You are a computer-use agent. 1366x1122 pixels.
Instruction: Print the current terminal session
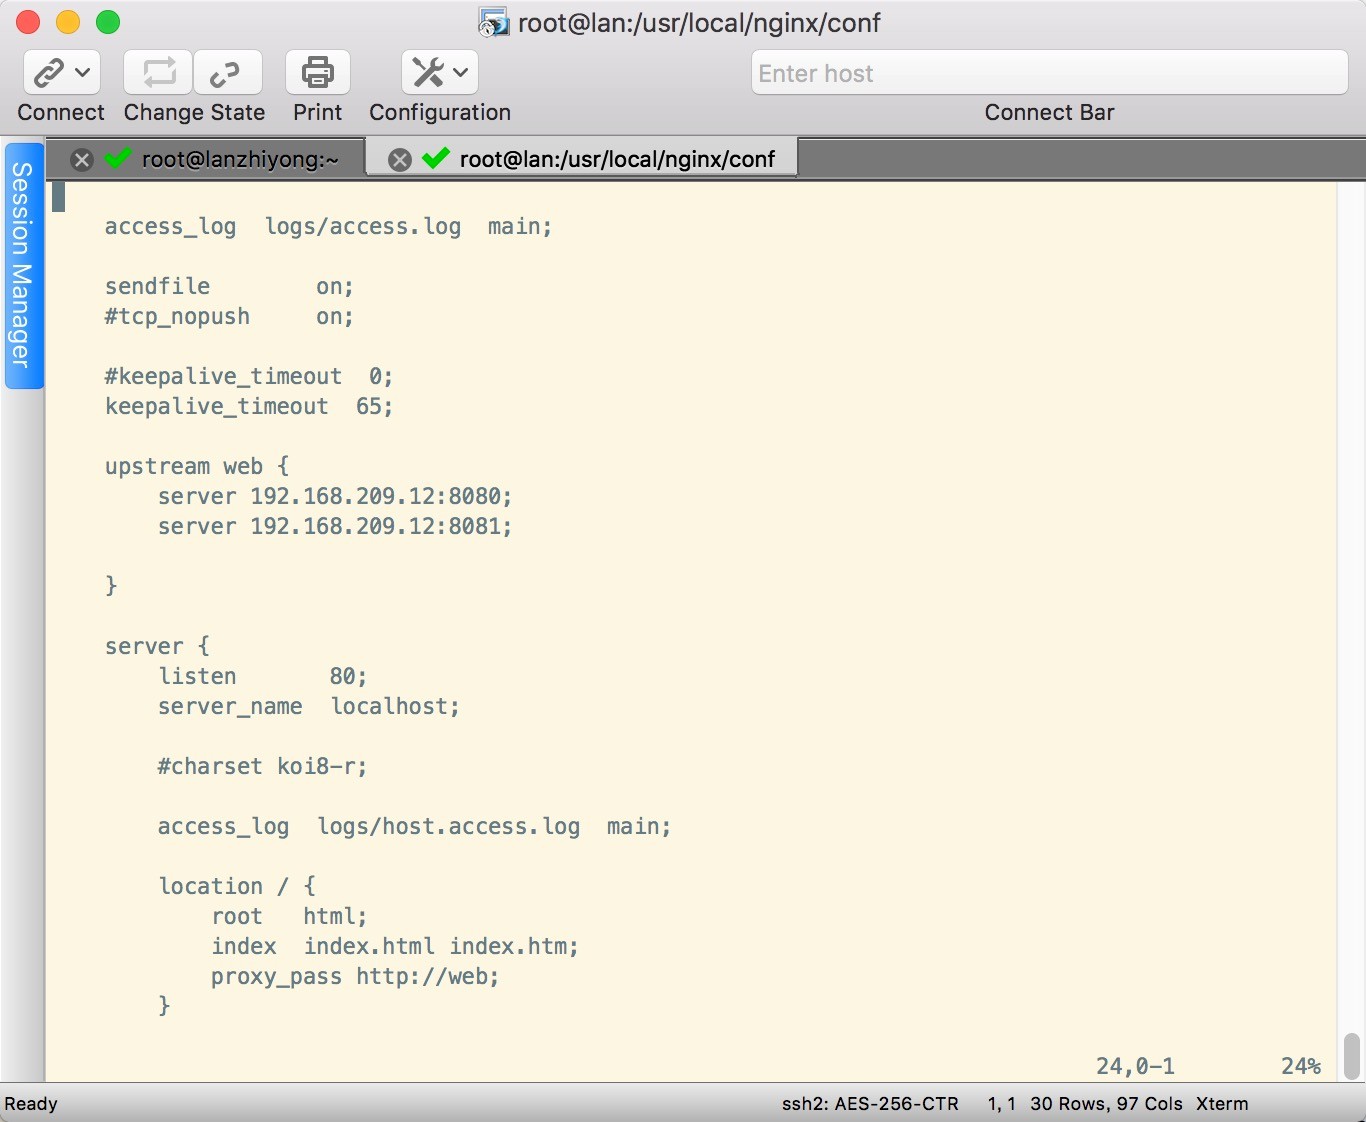coord(318,73)
